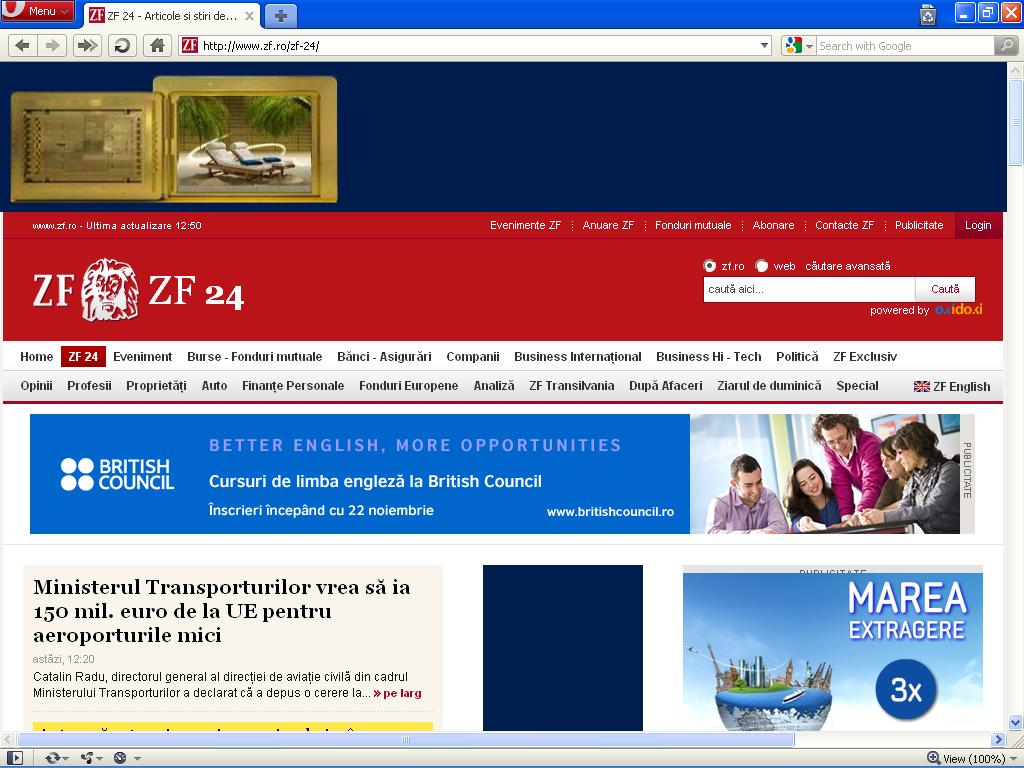
Task: Open the closed tabs trash icon
Action: tap(927, 14)
